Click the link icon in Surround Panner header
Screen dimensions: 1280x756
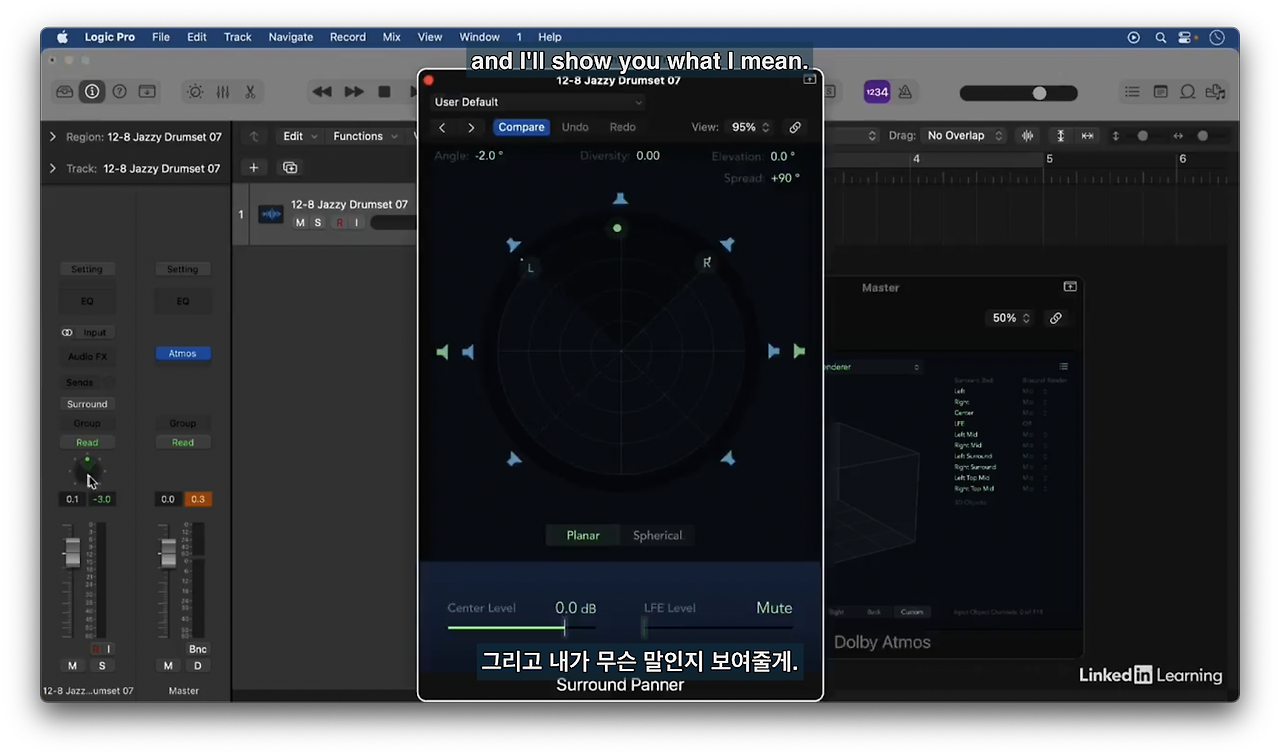[x=795, y=128]
